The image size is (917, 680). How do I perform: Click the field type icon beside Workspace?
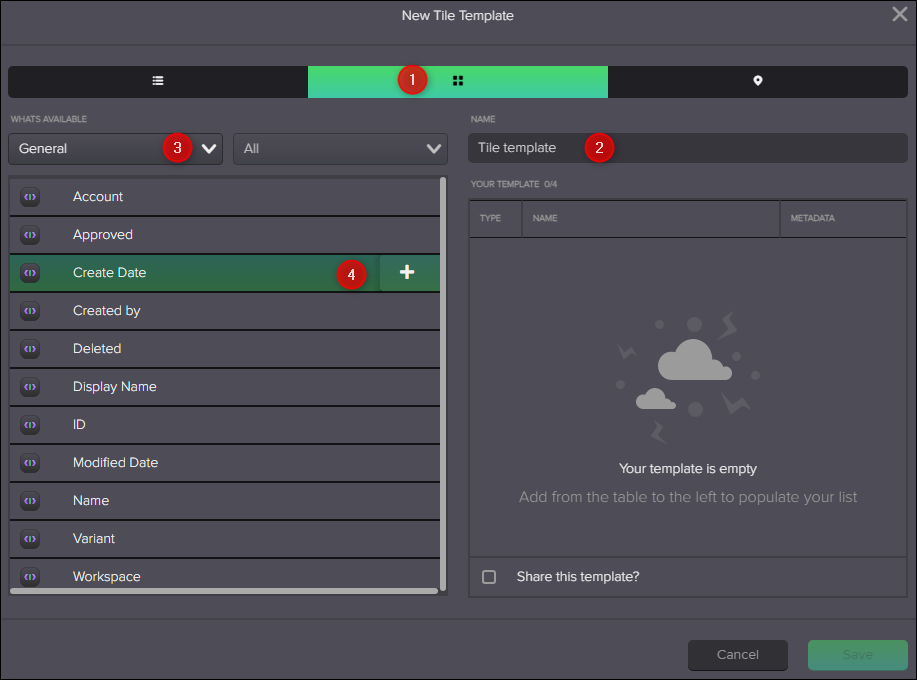[29, 576]
